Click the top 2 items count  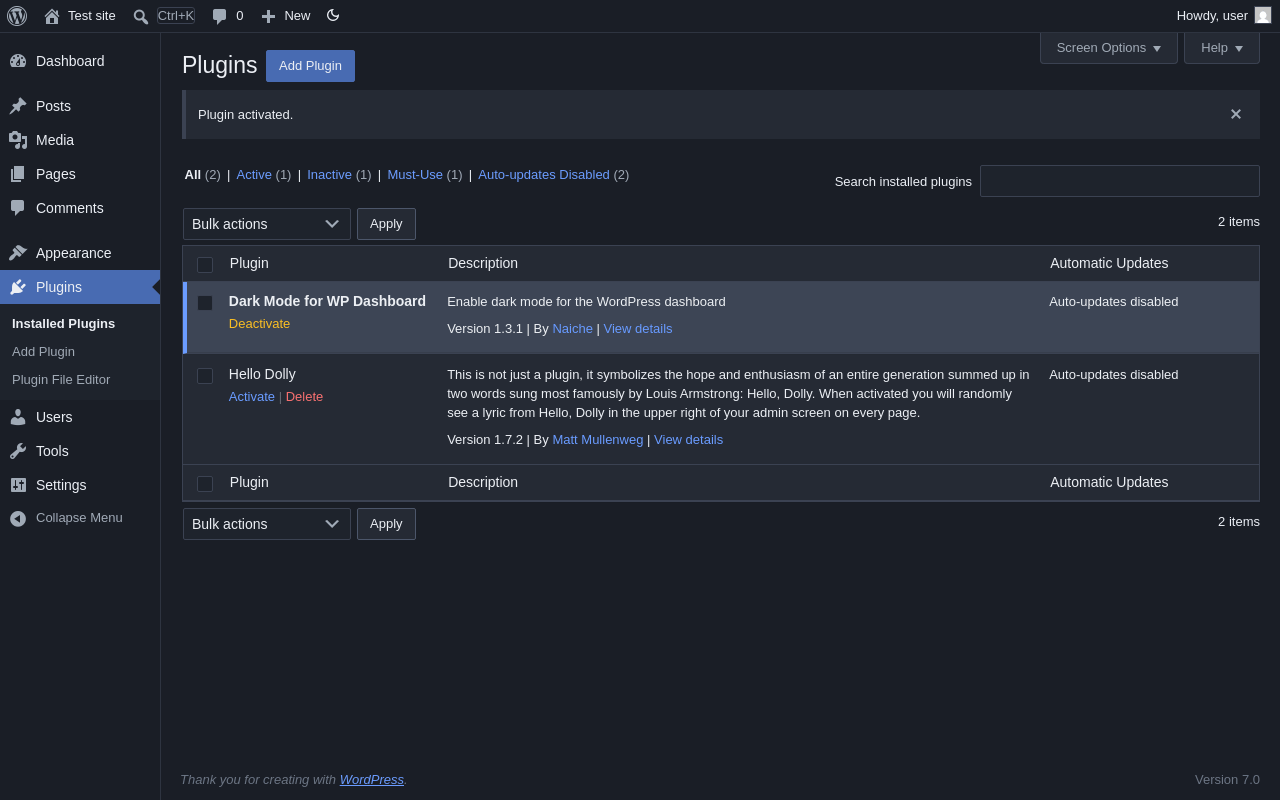coord(1239,222)
